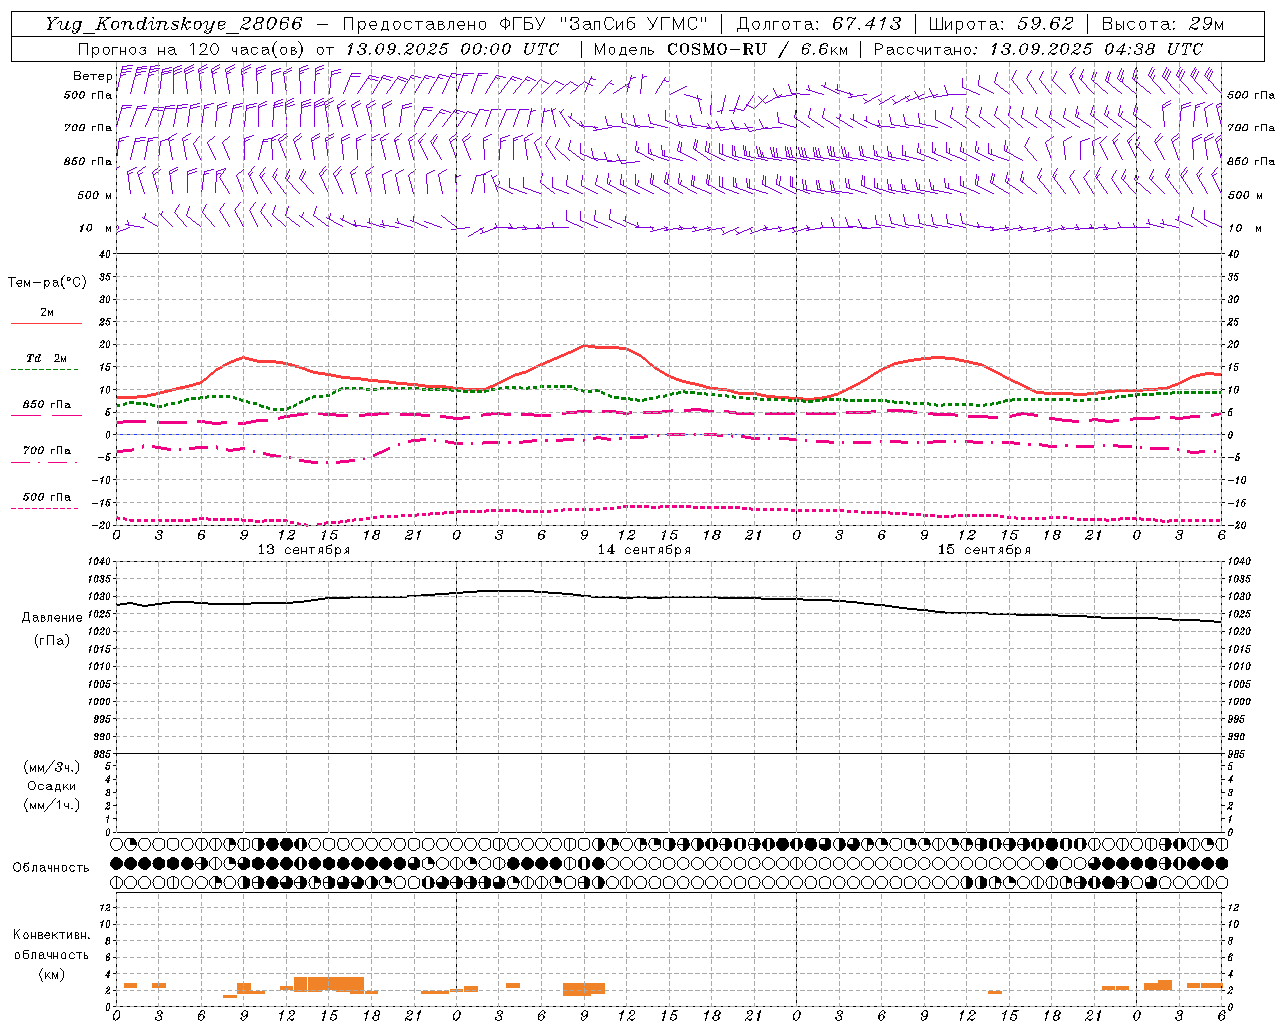
Task: Click the (км) unit label
Action: coord(52,974)
